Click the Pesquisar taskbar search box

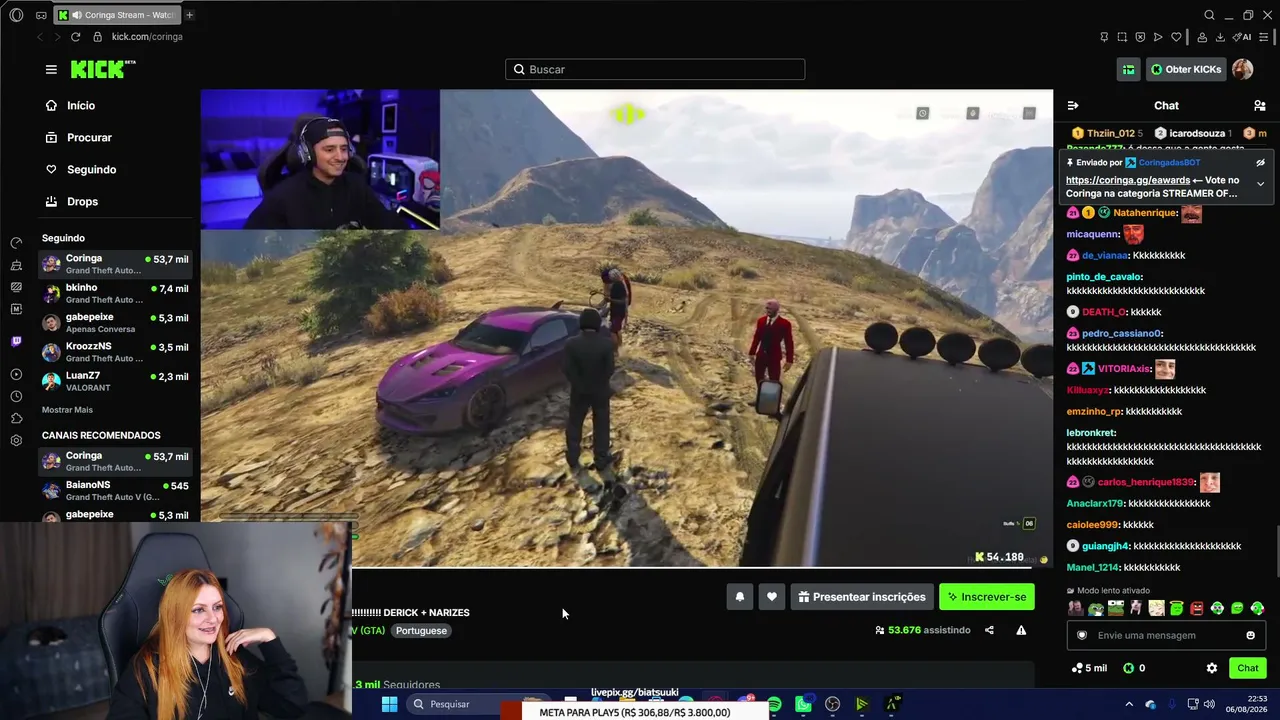(480, 704)
